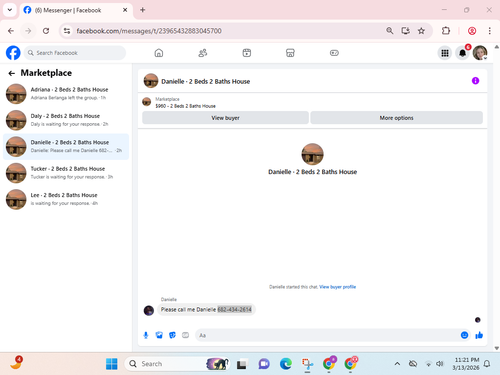
Task: Send a thumbs-up like
Action: point(479,335)
